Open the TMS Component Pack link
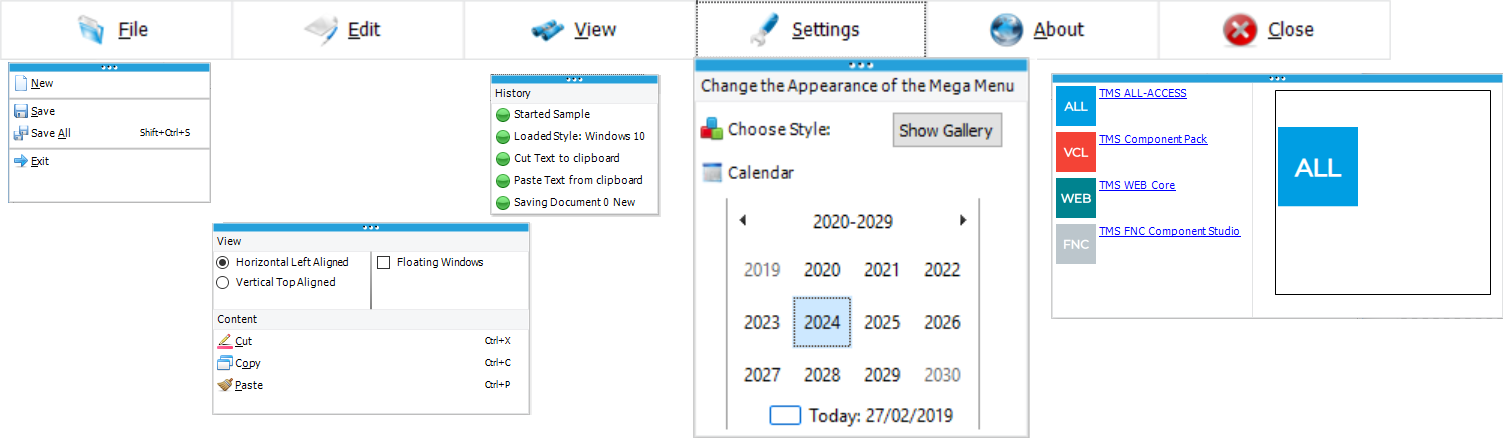The image size is (1503, 439). 1153,139
